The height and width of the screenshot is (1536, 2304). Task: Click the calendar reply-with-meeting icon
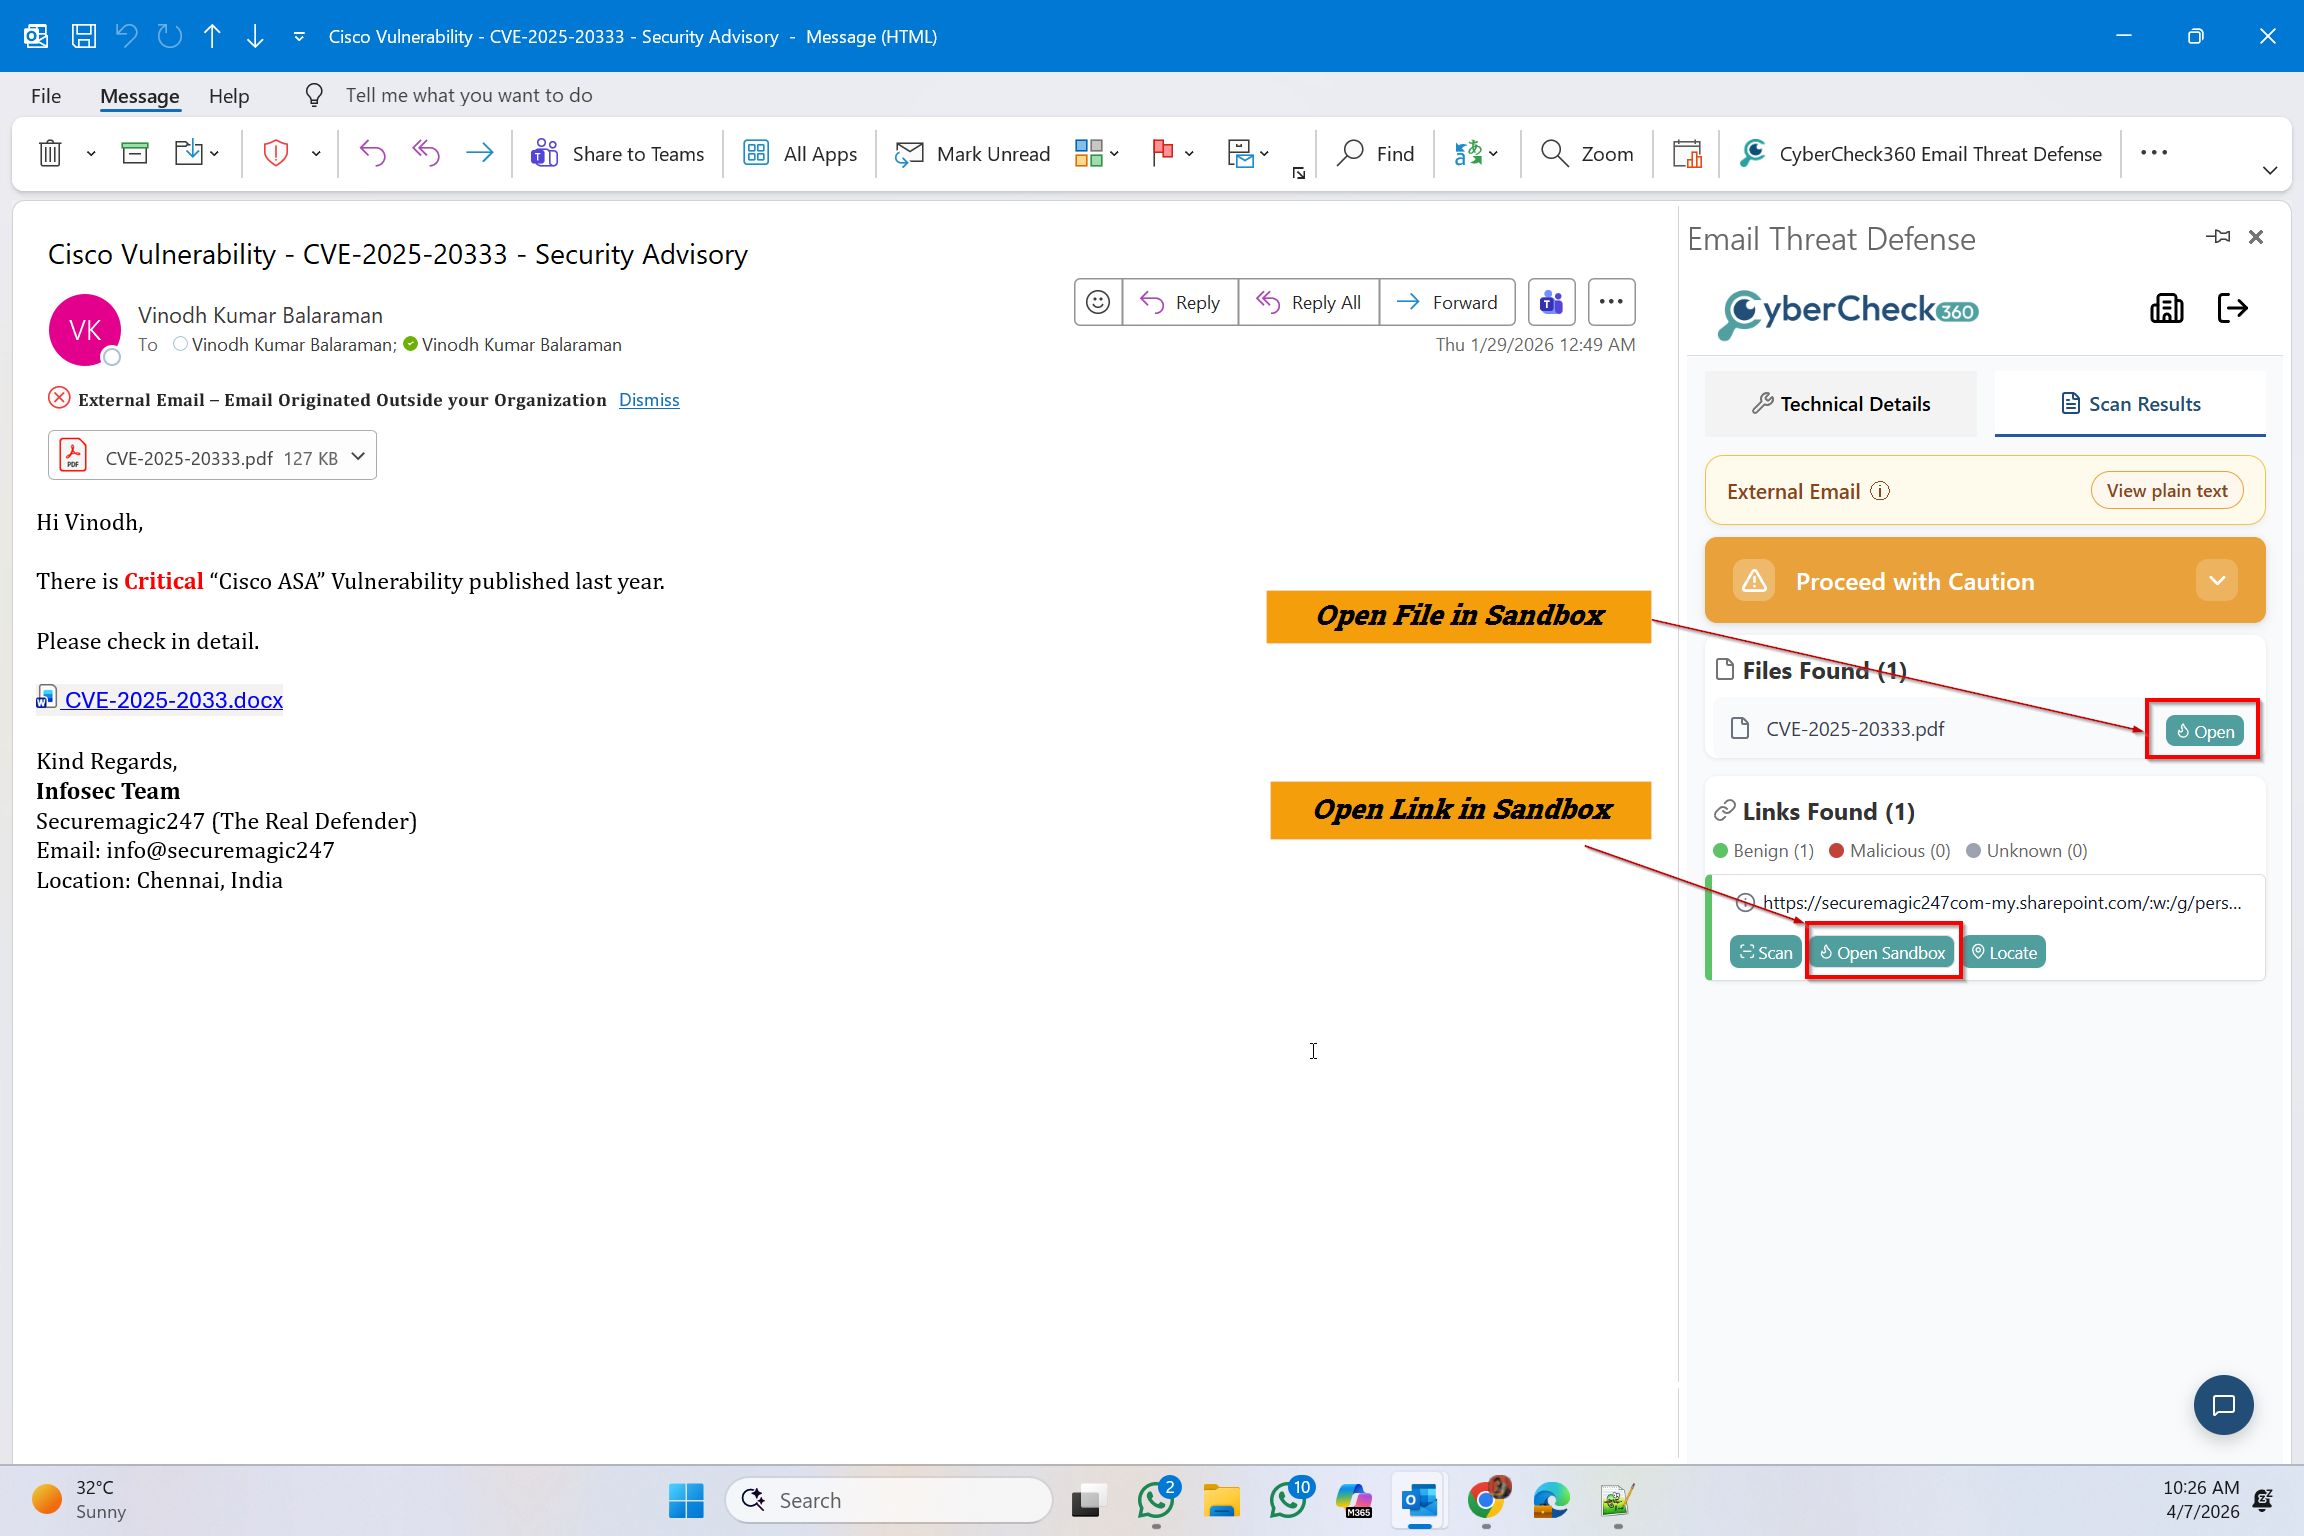pyautogui.click(x=1687, y=153)
